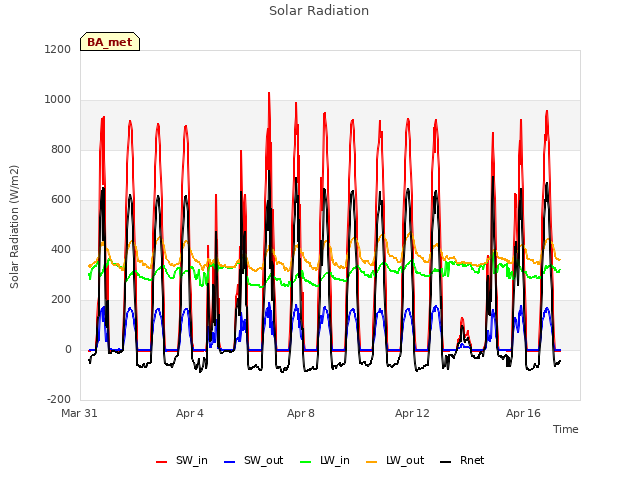Click the red SW_in legend swatch
Image resolution: width=640 pixels, height=480 pixels.
click(x=162, y=462)
